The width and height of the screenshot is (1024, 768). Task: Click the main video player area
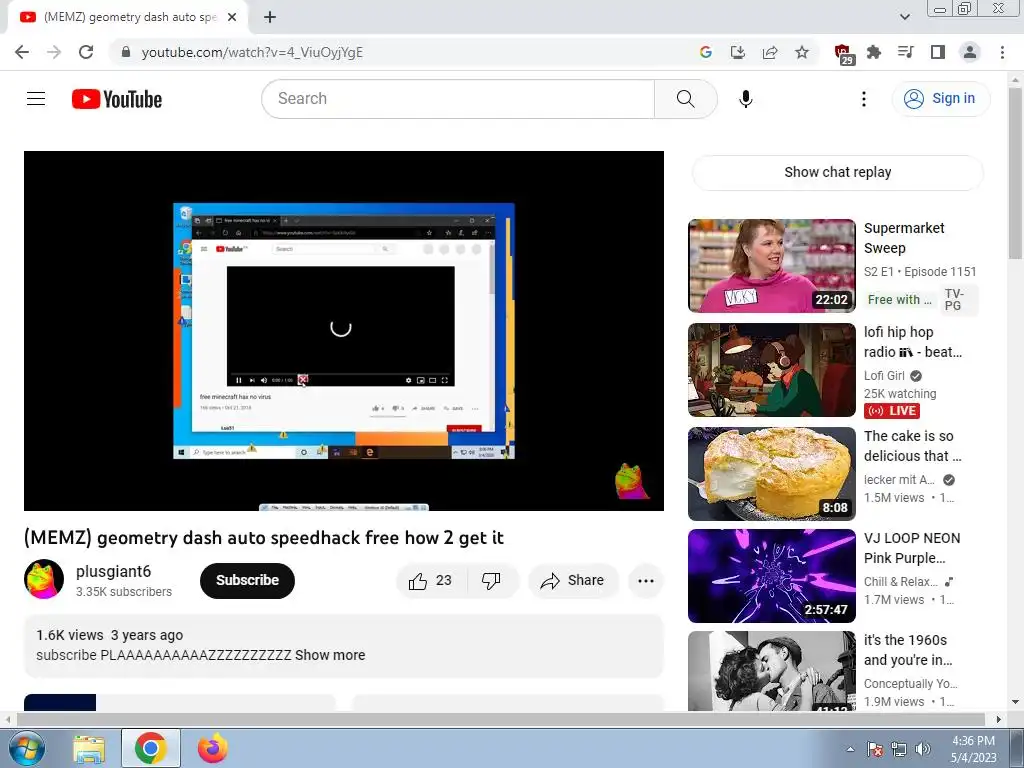pos(344,330)
